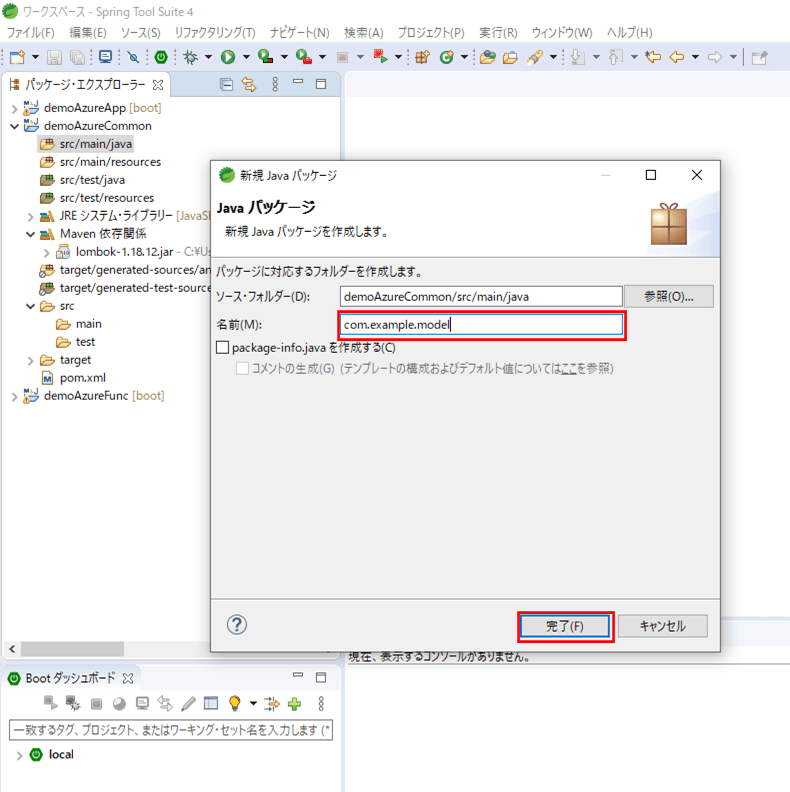Image resolution: width=790 pixels, height=792 pixels.
Task: Open the ファイル(F) menu
Action: coord(31,33)
